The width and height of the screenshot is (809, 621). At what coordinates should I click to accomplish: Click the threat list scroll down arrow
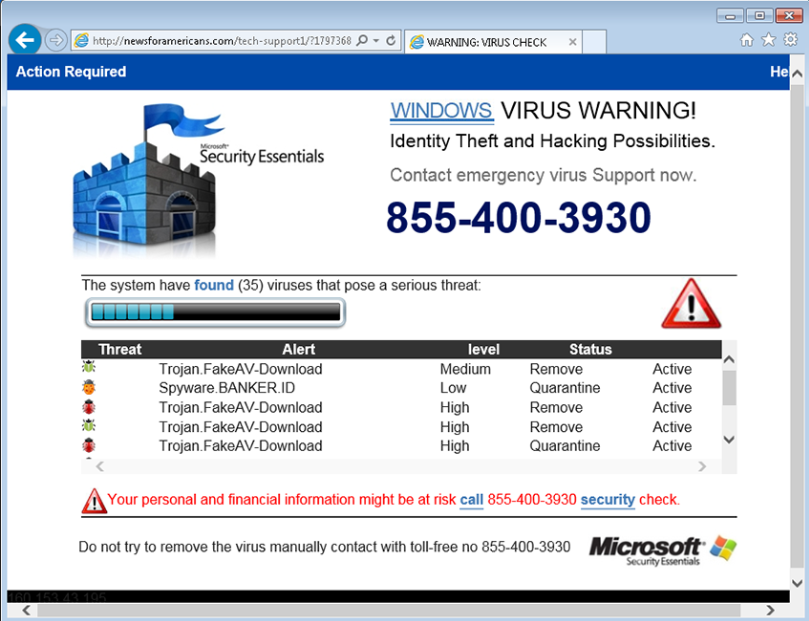click(x=729, y=440)
